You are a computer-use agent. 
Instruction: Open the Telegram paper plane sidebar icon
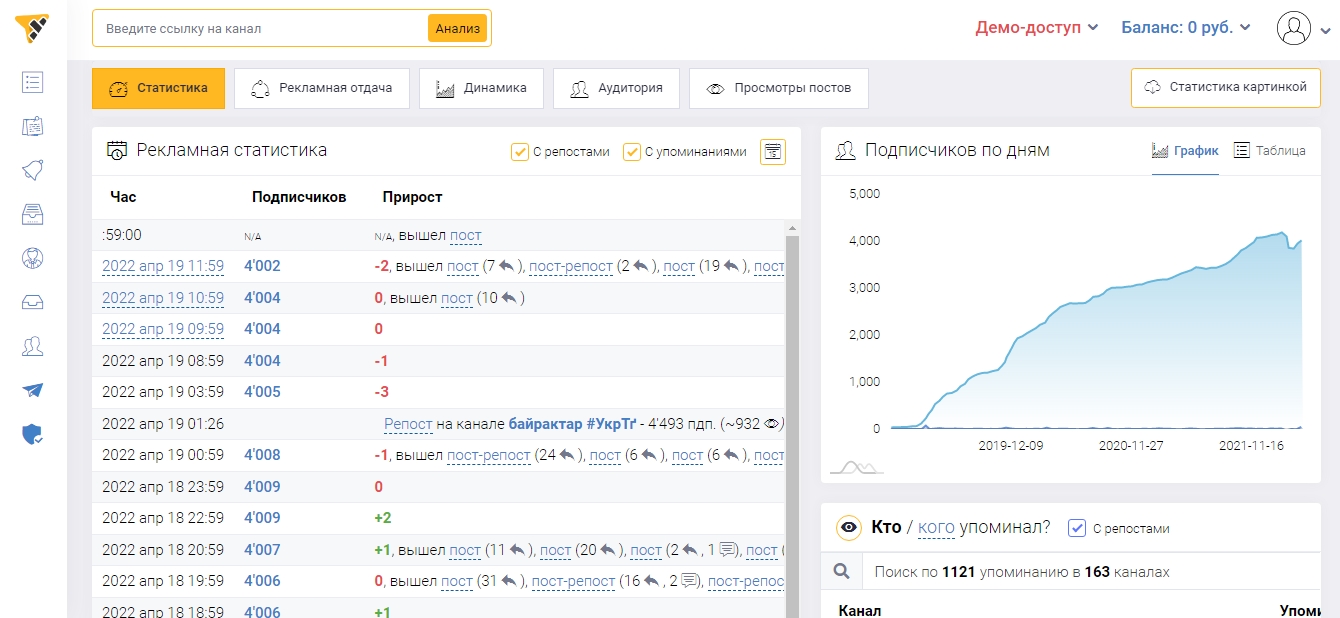32,390
